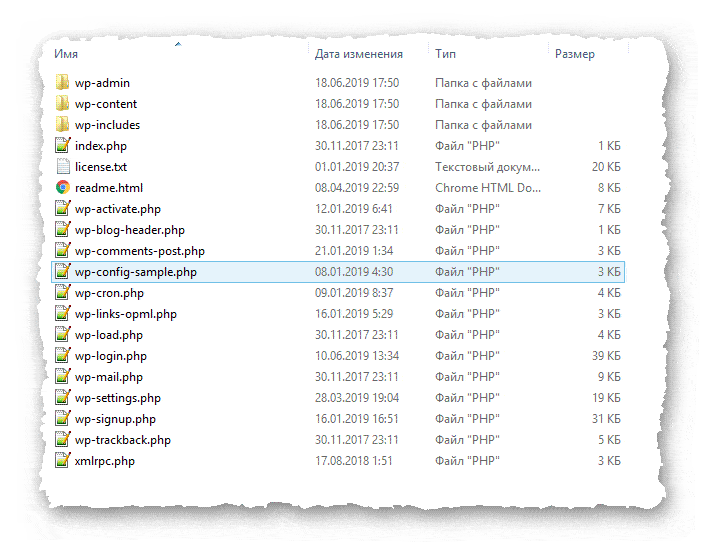Select the license.txt file name
The image size is (704, 544).
pyautogui.click(x=101, y=167)
